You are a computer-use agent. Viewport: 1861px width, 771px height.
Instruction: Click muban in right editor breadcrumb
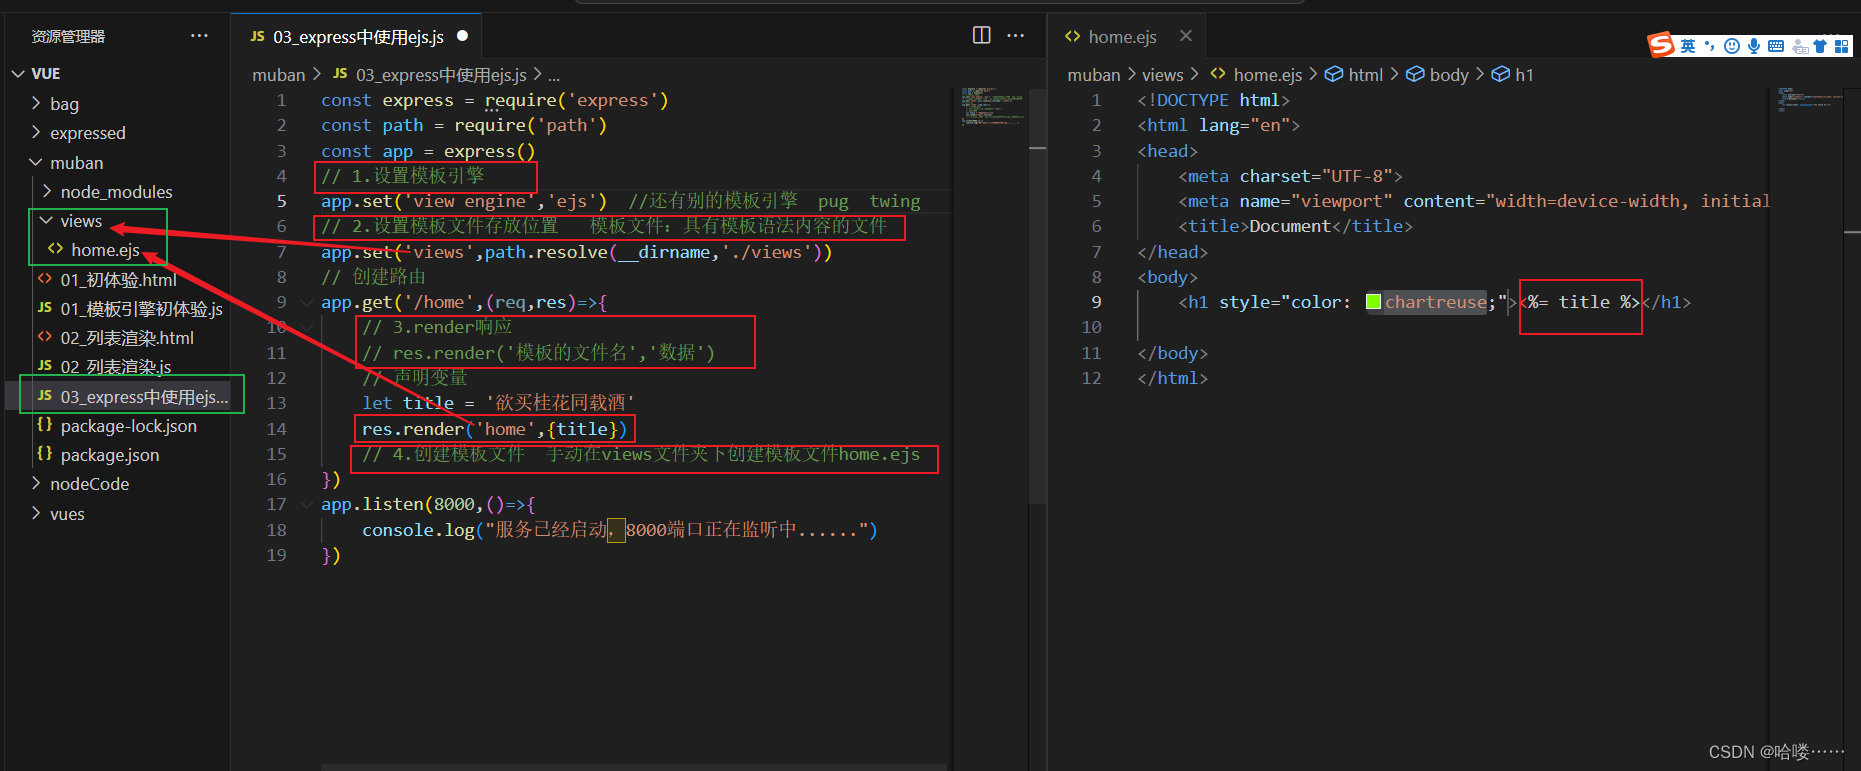[x=1093, y=75]
